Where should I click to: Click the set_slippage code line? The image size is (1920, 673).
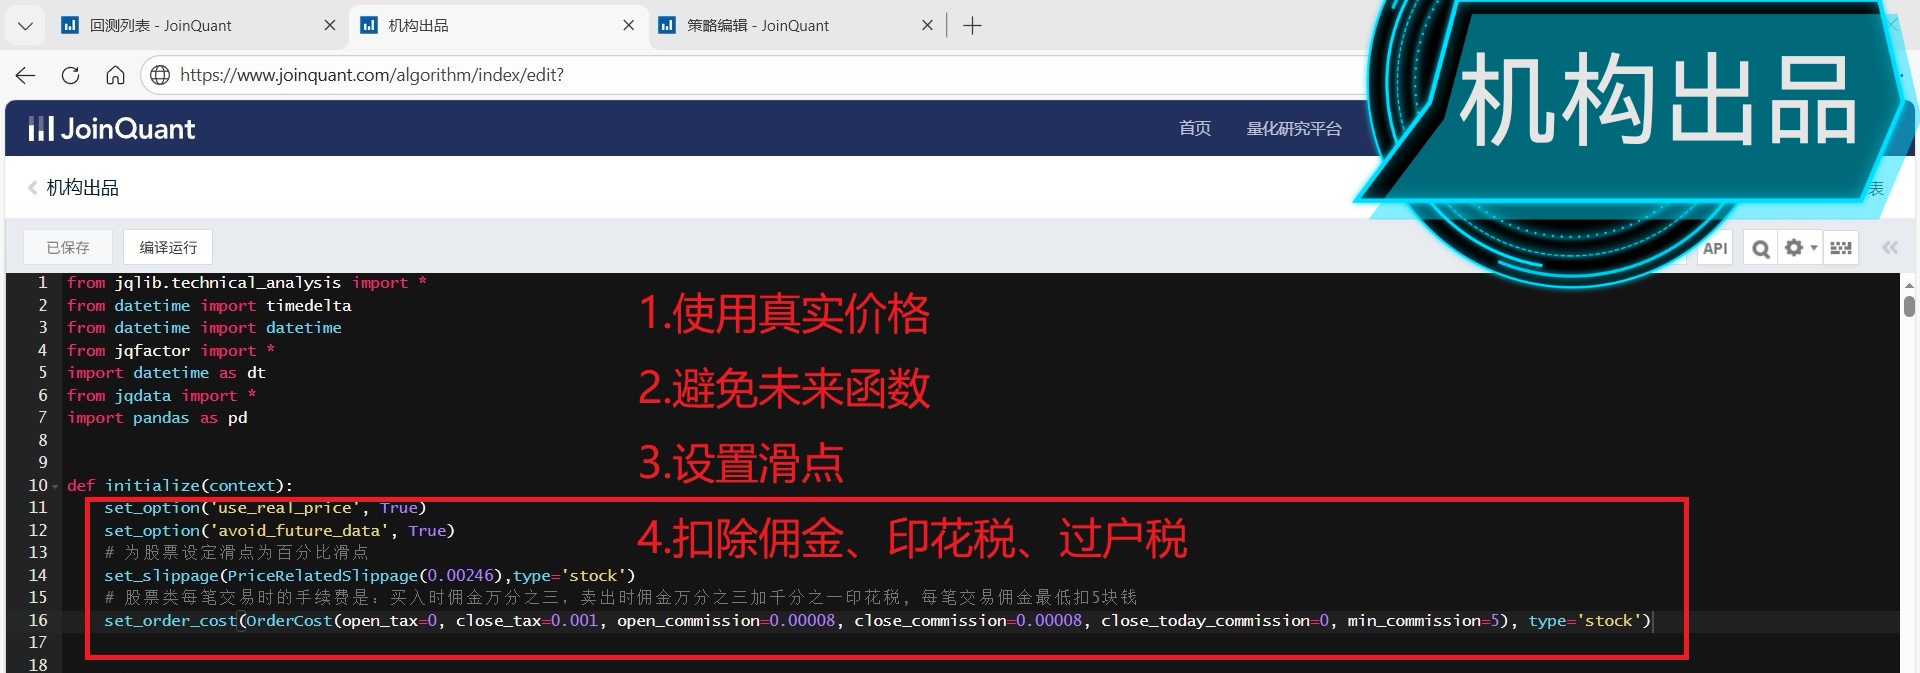coord(370,576)
